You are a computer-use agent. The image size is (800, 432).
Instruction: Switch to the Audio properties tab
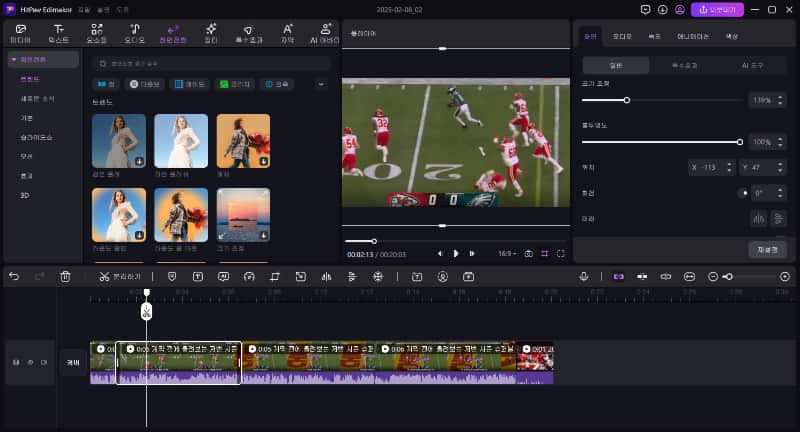(623, 35)
